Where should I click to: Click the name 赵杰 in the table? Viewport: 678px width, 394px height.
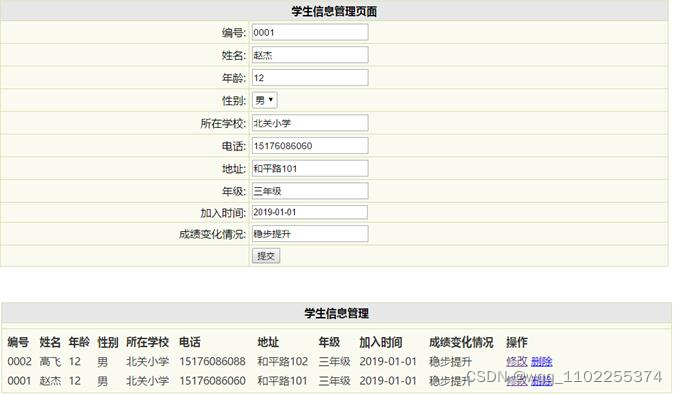50,381
